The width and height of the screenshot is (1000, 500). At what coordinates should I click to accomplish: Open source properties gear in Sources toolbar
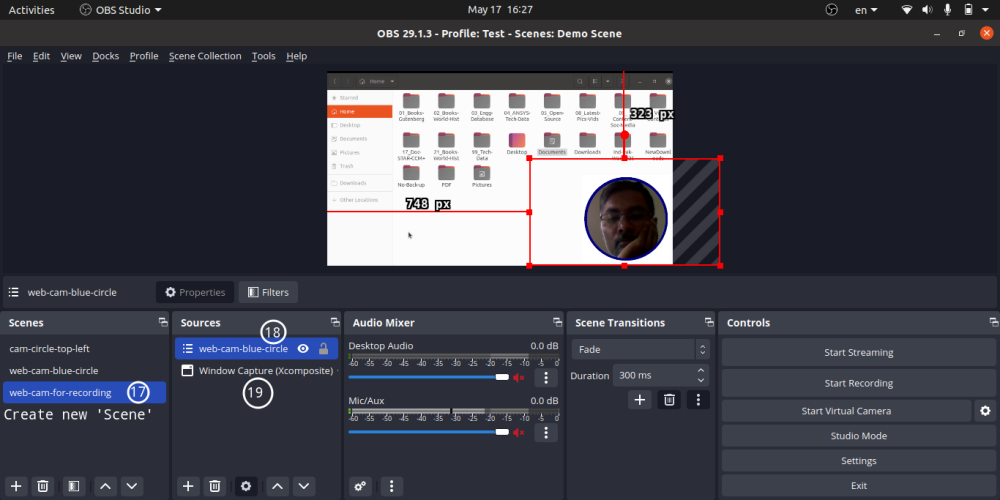pyautogui.click(x=246, y=487)
